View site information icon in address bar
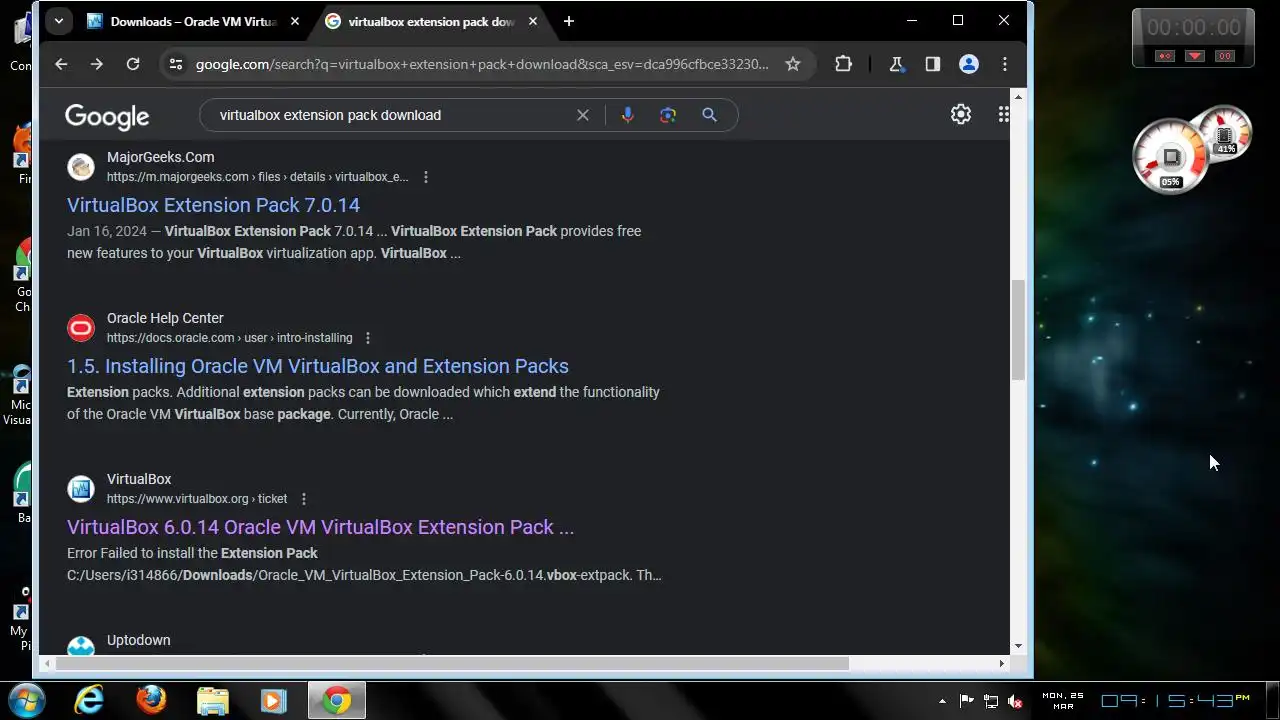 coord(176,64)
